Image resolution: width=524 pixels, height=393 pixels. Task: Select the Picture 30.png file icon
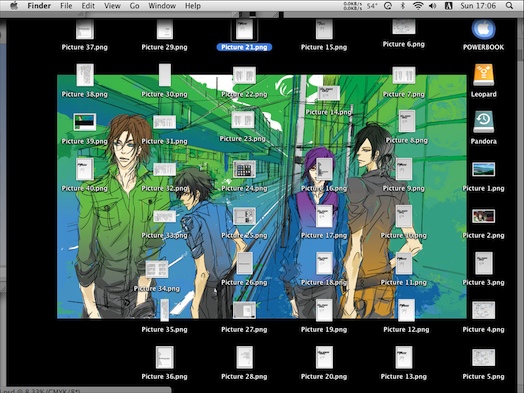[164, 75]
